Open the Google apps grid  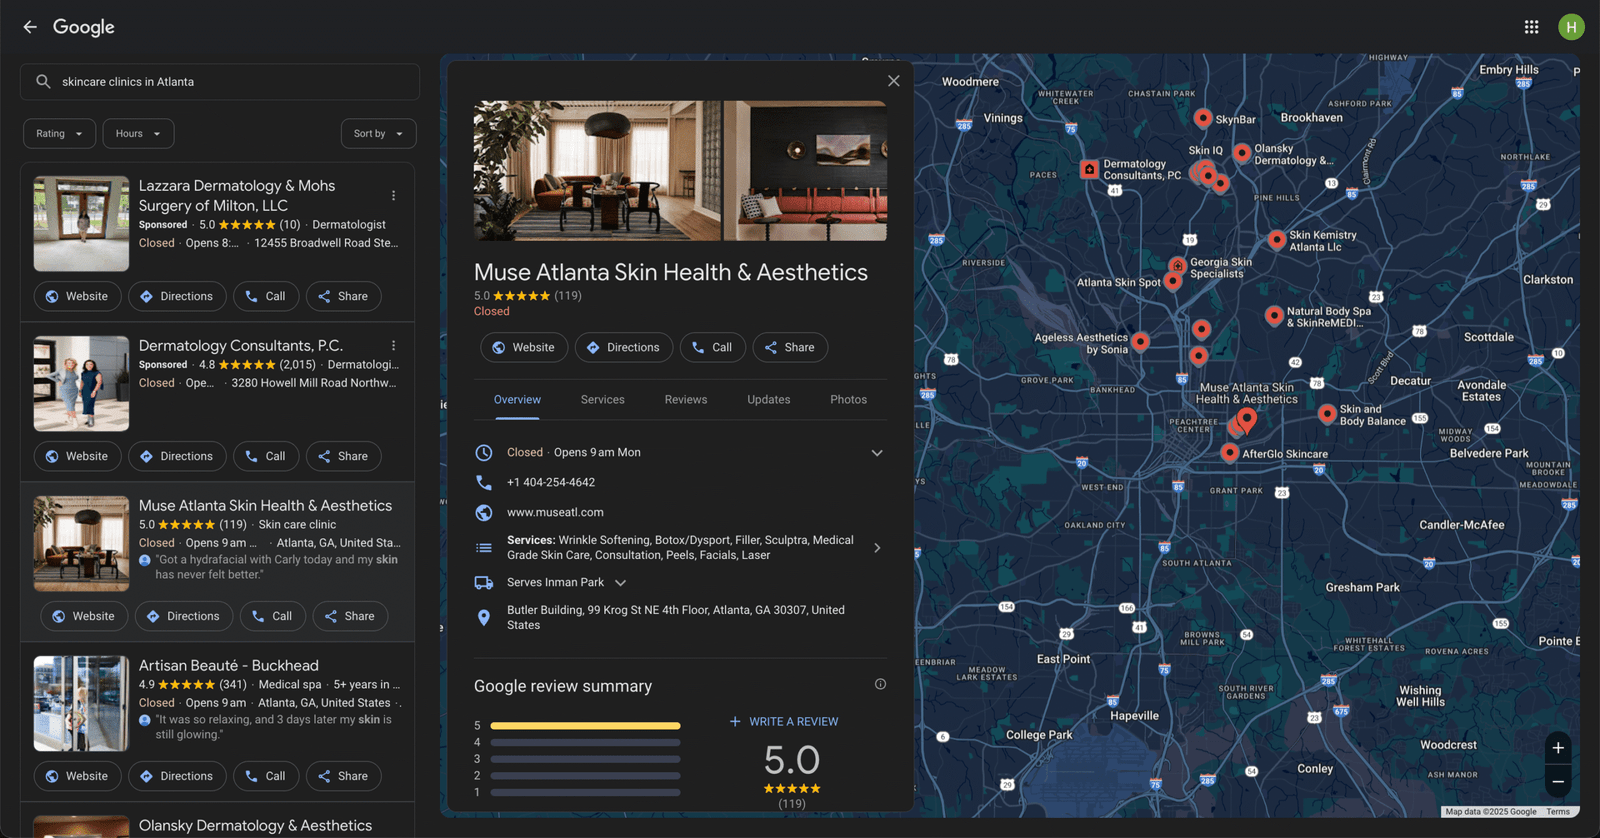click(1531, 27)
